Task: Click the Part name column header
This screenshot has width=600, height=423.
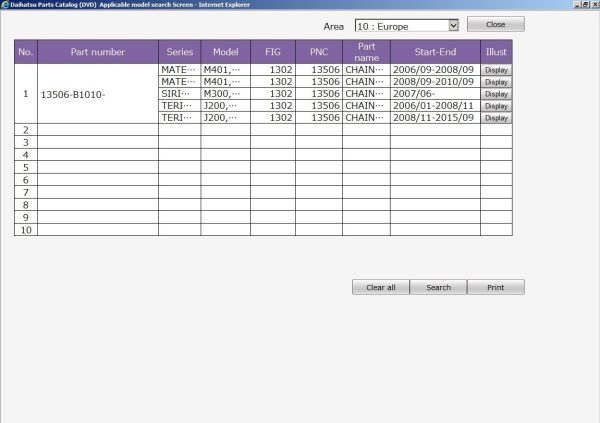Action: coord(366,52)
